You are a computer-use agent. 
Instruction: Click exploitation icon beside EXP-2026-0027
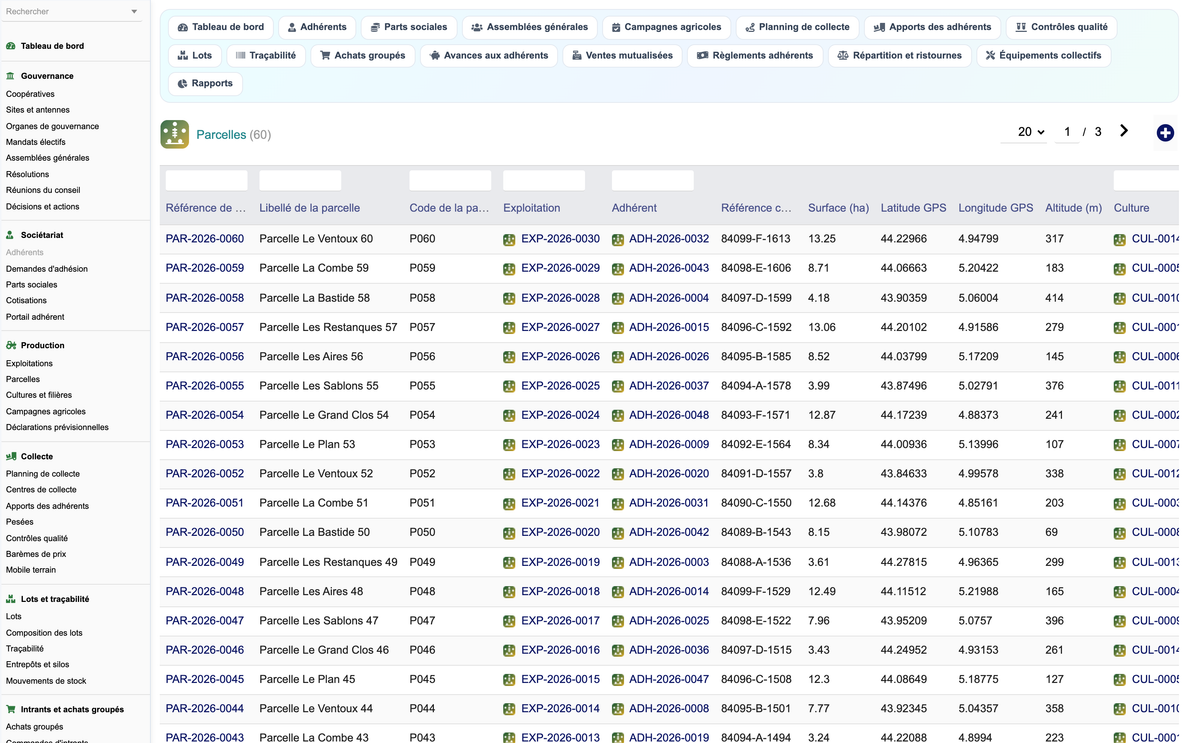[x=509, y=328]
